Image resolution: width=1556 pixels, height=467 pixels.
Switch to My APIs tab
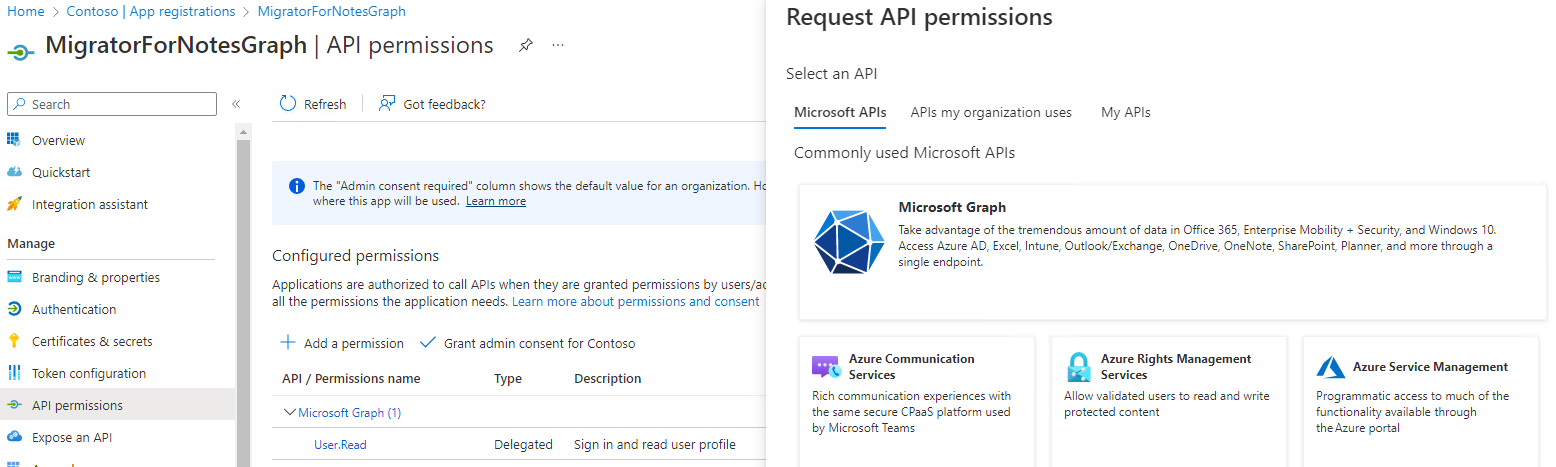(x=1125, y=112)
